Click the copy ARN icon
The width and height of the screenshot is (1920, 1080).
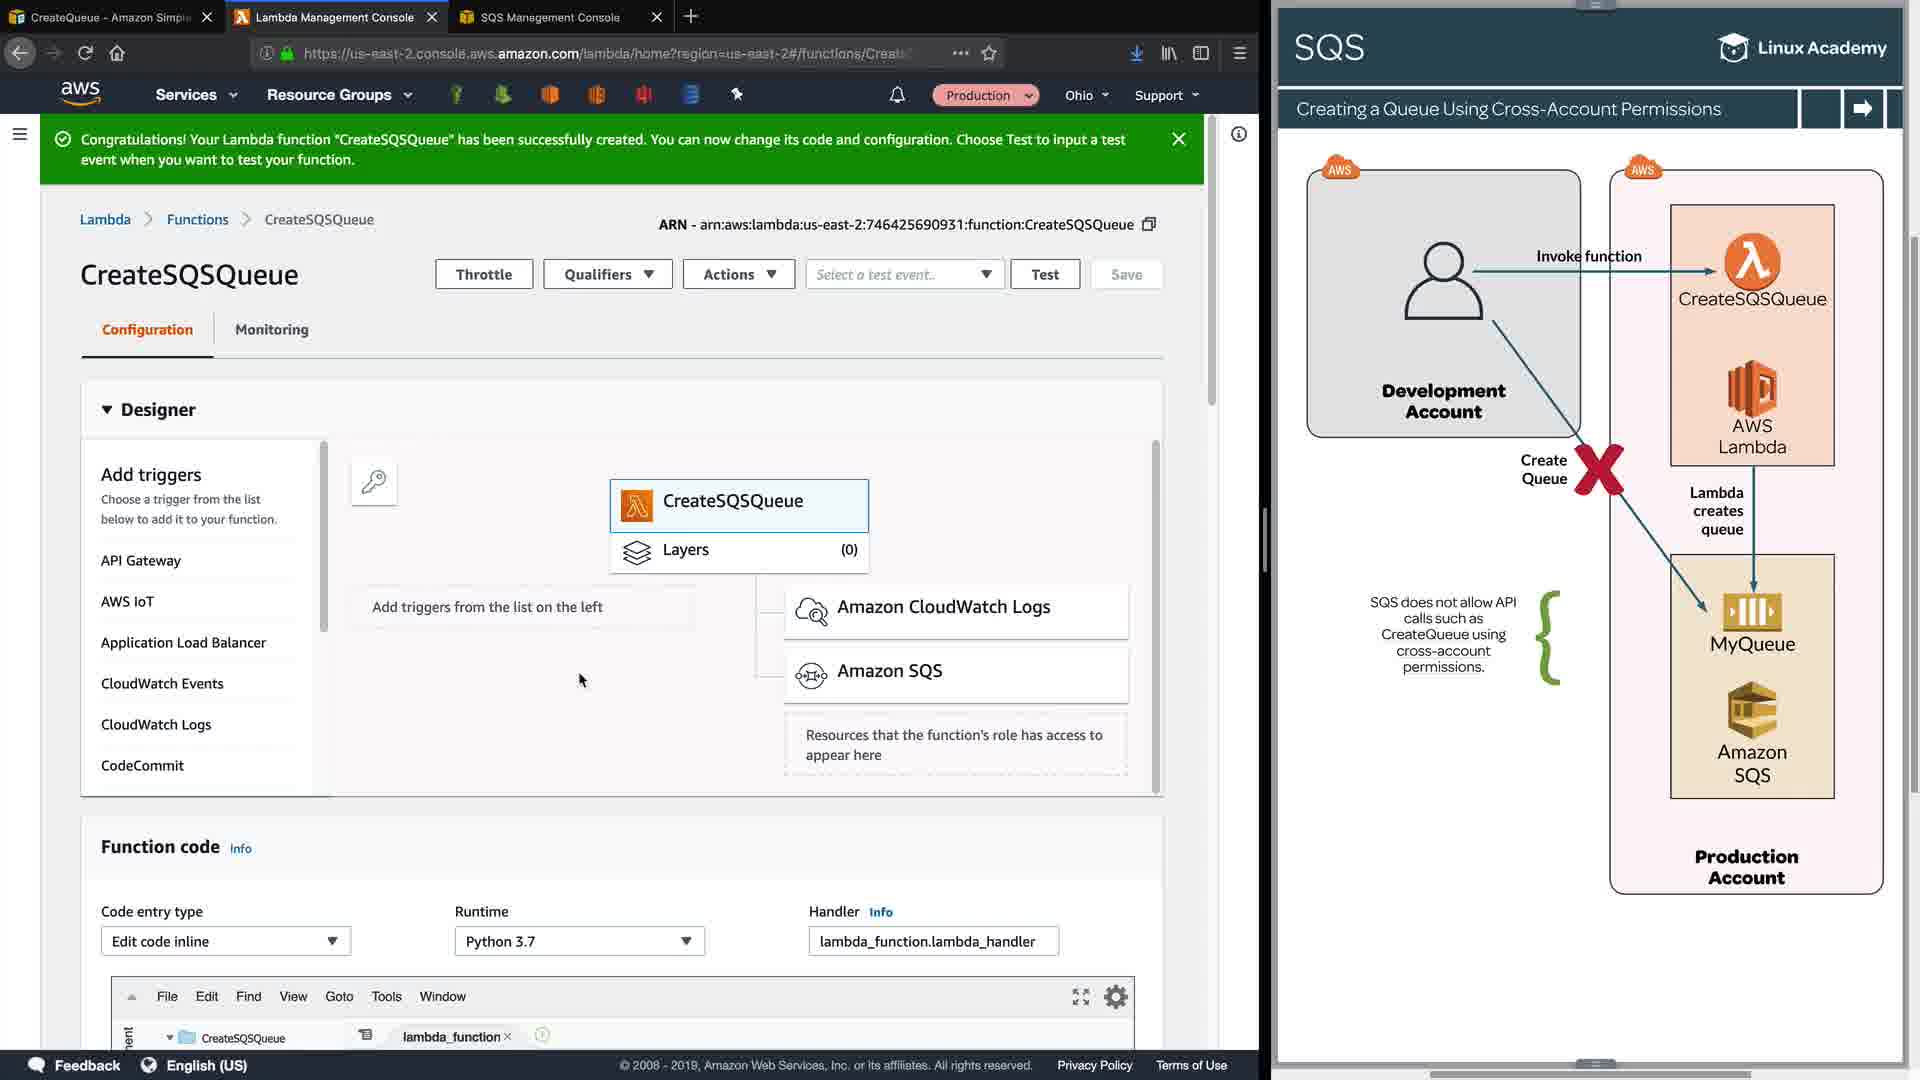pos(1149,224)
